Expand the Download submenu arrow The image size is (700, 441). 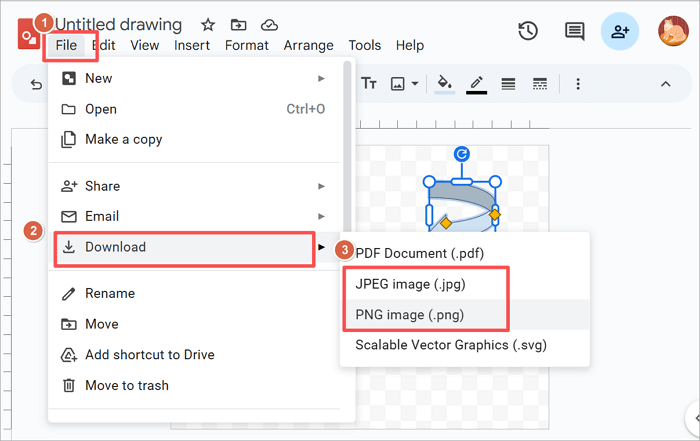point(321,247)
